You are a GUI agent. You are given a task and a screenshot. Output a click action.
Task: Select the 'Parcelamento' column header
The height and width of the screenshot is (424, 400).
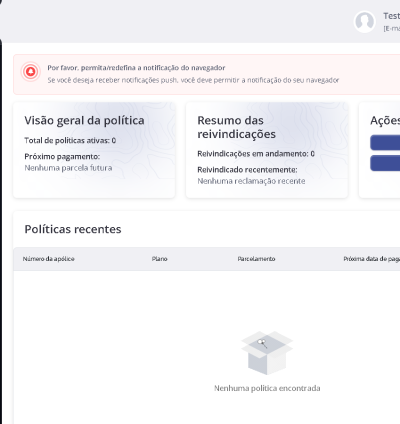click(256, 259)
